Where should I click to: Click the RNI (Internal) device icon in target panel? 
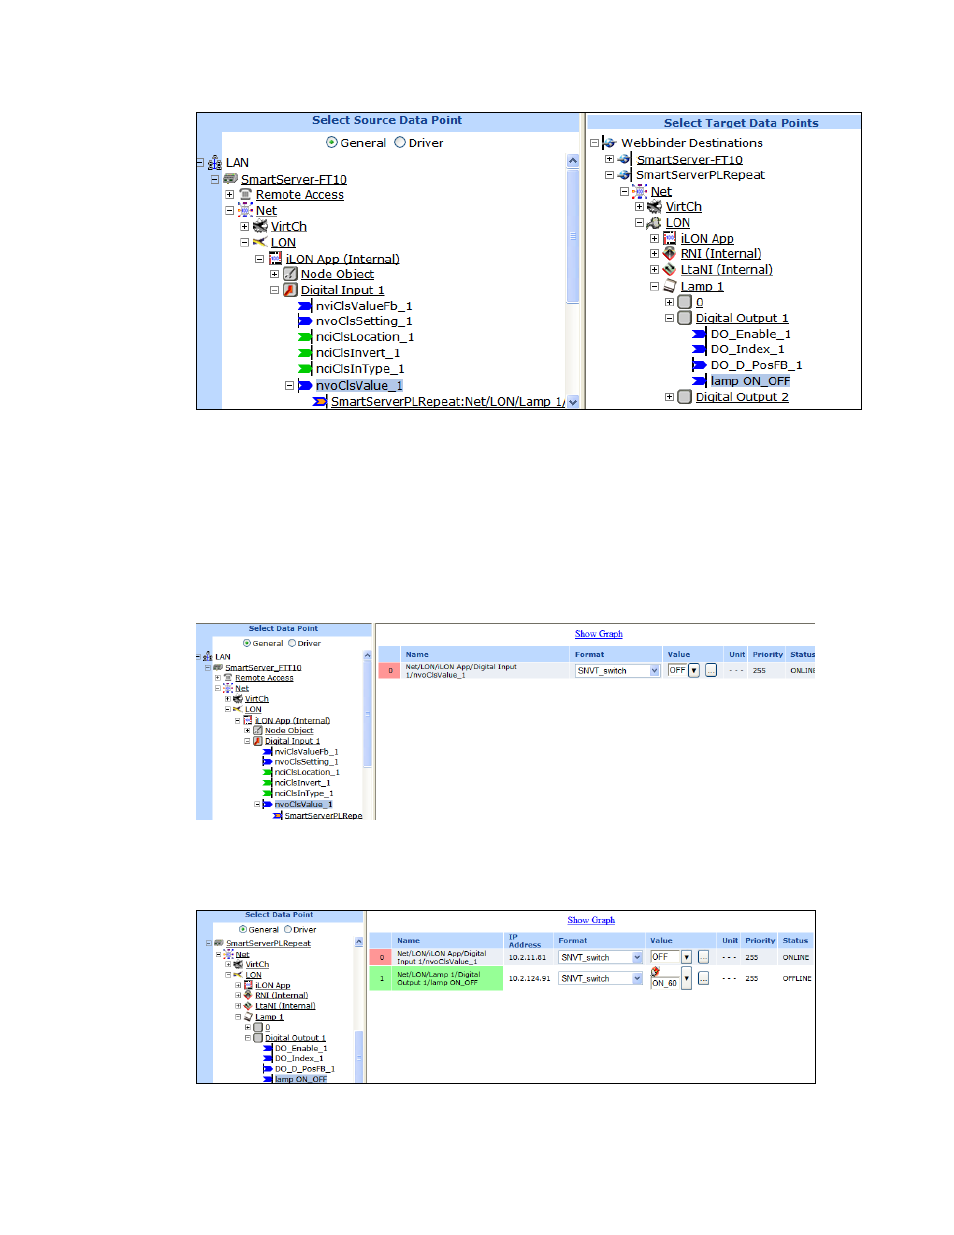669,254
